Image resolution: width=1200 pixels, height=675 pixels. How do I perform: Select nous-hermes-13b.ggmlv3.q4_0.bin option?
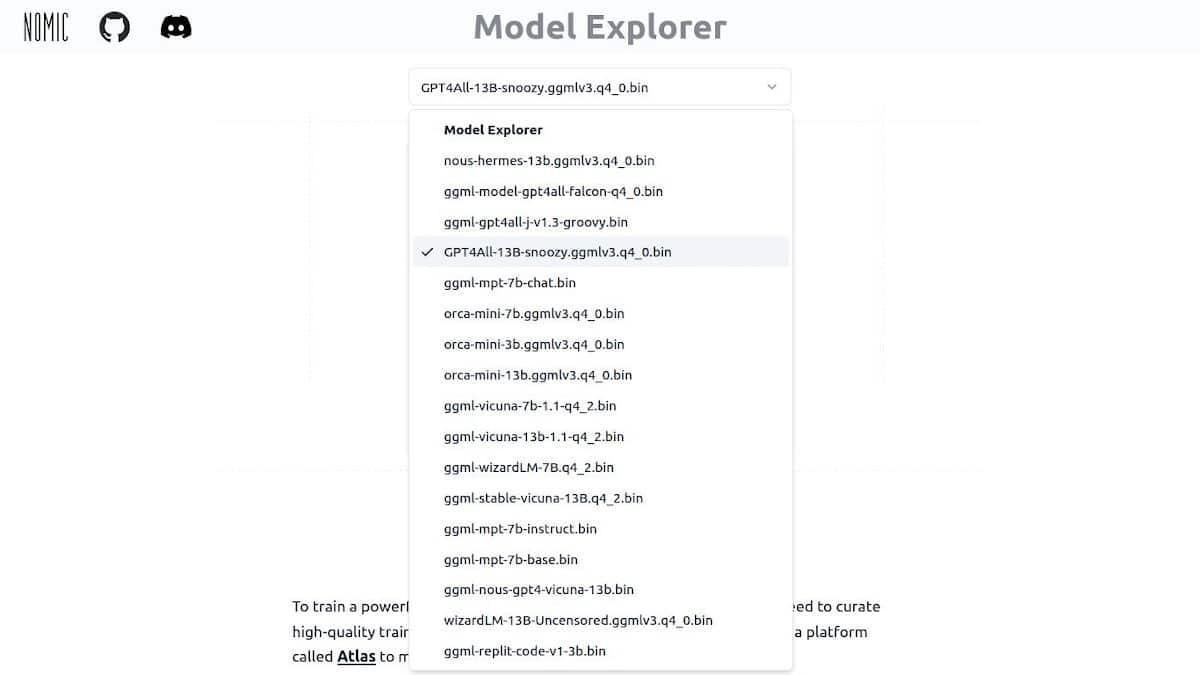(x=549, y=160)
